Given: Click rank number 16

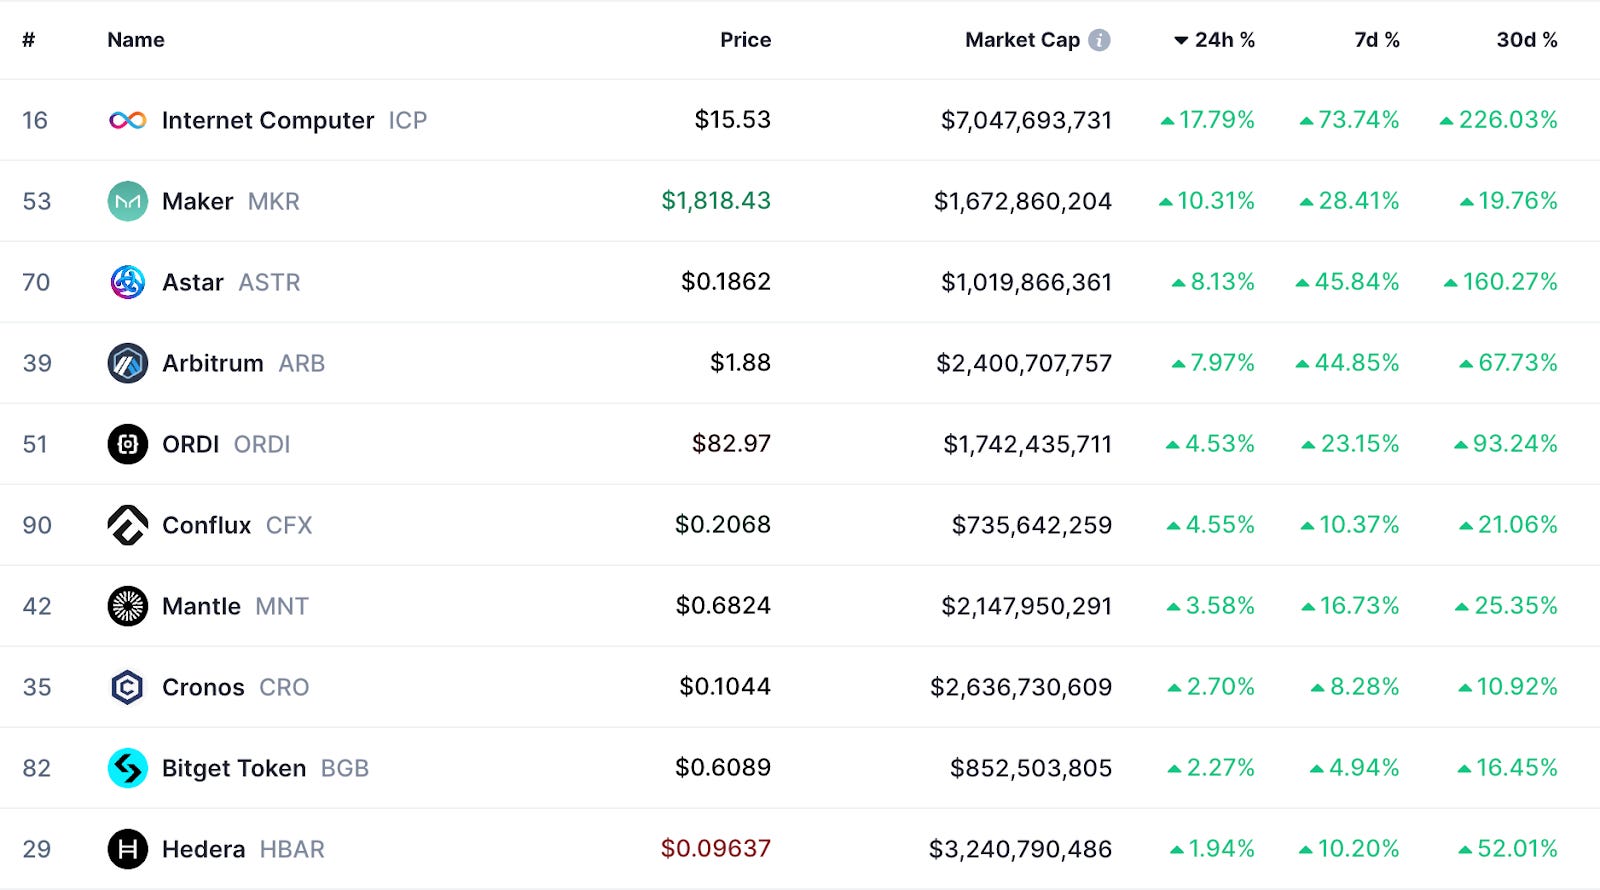Looking at the screenshot, I should pyautogui.click(x=35, y=121).
